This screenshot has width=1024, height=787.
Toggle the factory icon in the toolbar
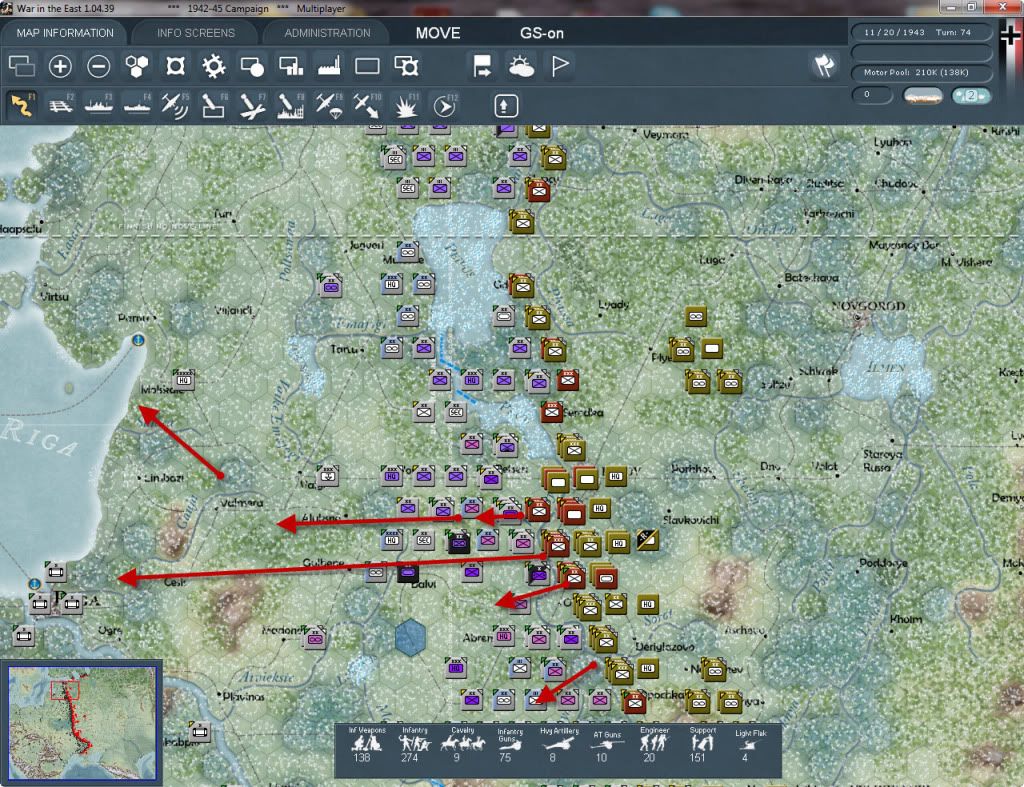pos(329,66)
